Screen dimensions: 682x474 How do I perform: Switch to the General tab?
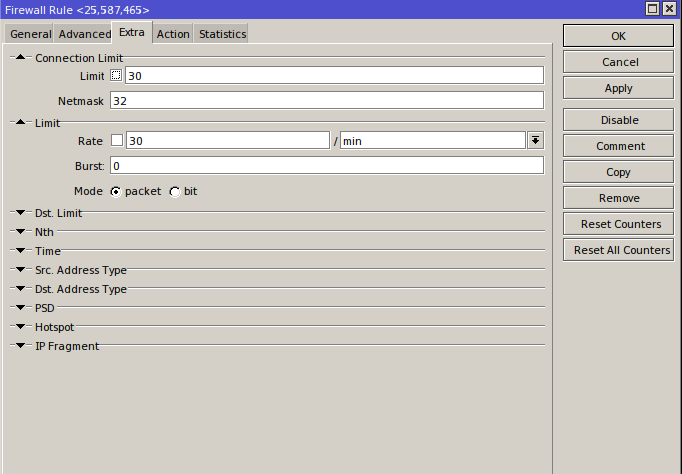29,34
